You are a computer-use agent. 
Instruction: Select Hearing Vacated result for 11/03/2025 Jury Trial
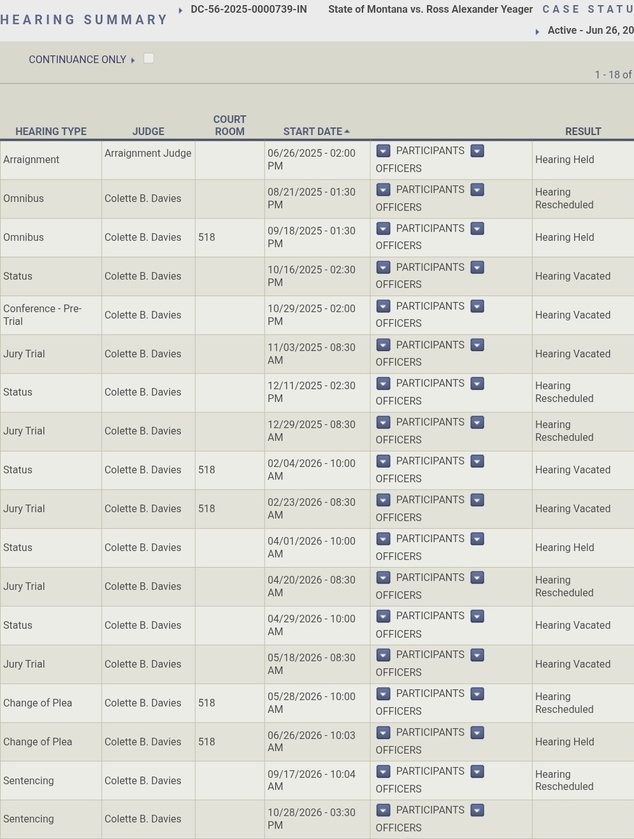click(x=572, y=354)
